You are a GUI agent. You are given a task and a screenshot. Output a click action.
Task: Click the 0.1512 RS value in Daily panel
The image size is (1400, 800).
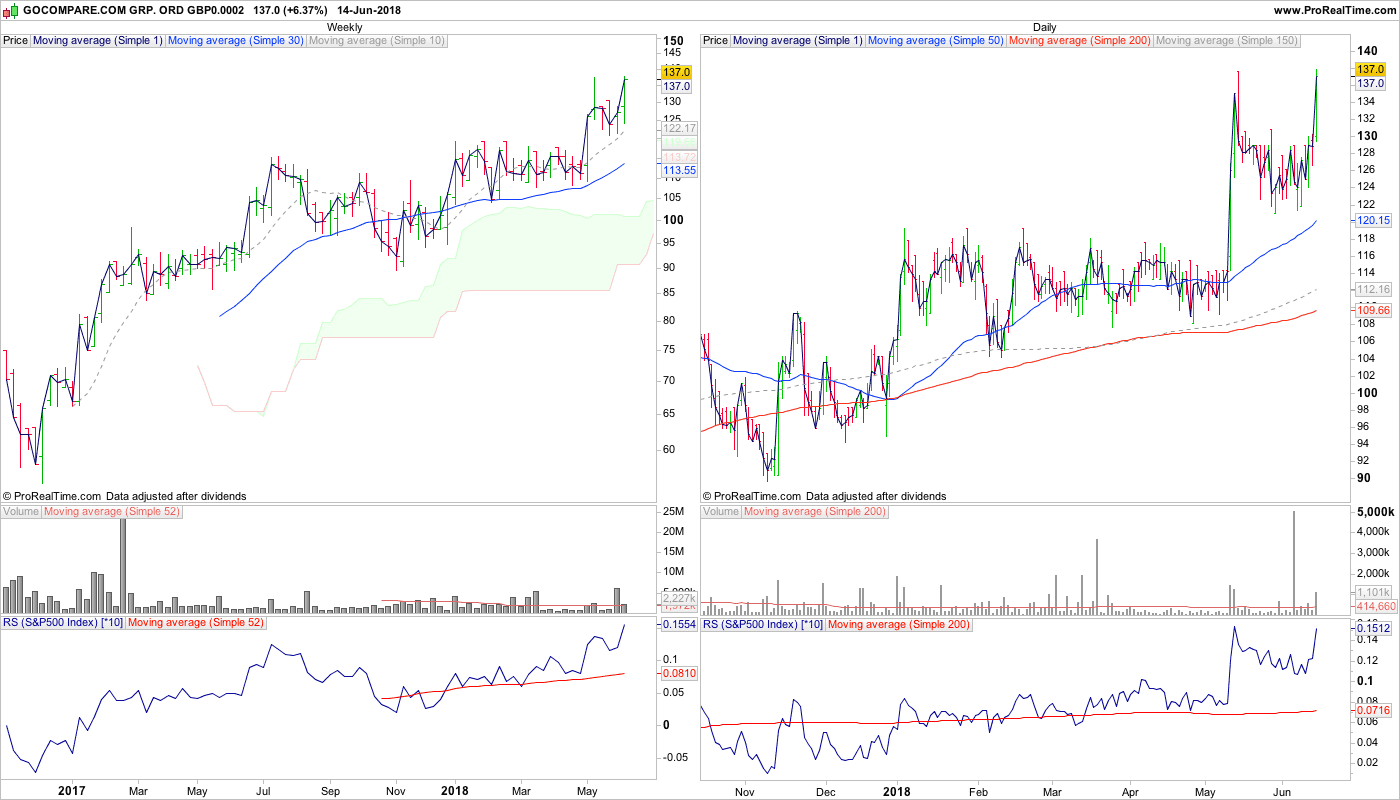click(x=1374, y=628)
